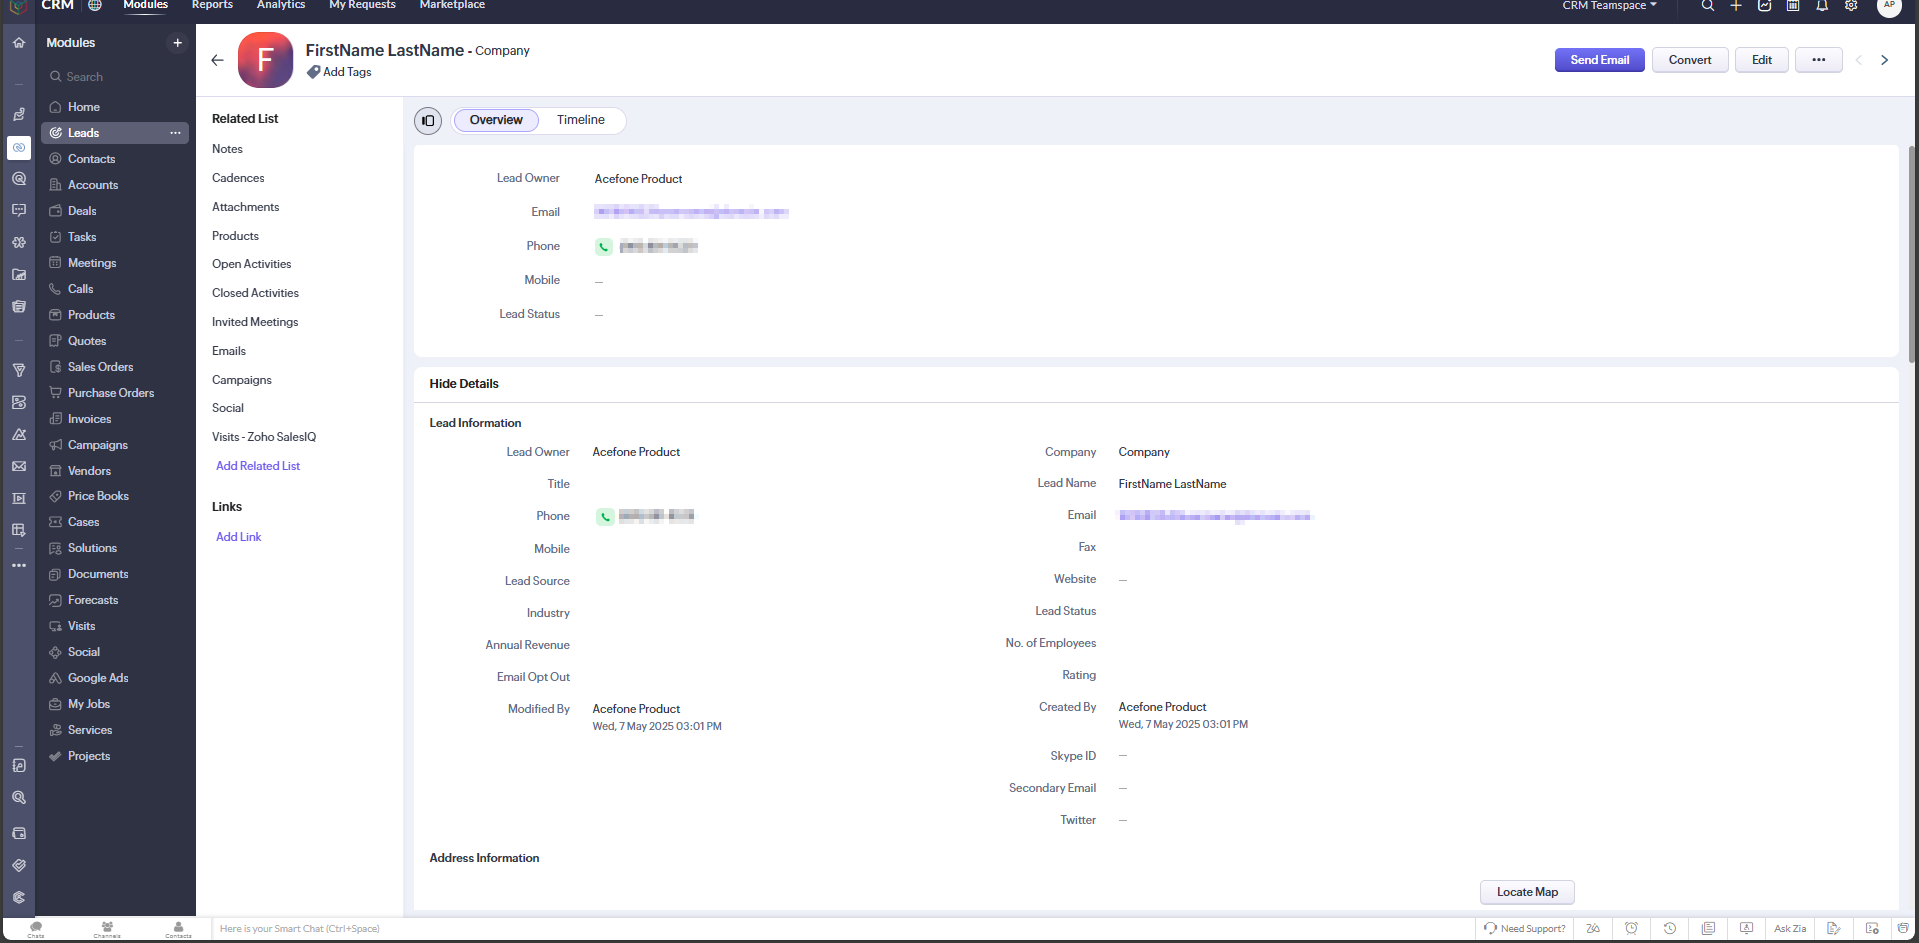This screenshot has width=1919, height=943.
Task: Click the plus create-new icon in top bar
Action: click(1736, 6)
